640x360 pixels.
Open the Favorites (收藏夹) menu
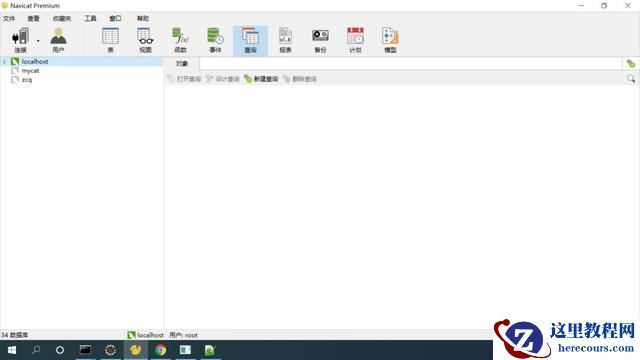(62, 18)
